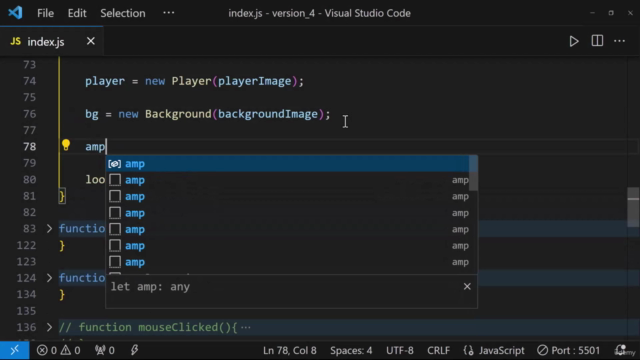Click the editor vertical scrollbar thumb

[x=633, y=207]
